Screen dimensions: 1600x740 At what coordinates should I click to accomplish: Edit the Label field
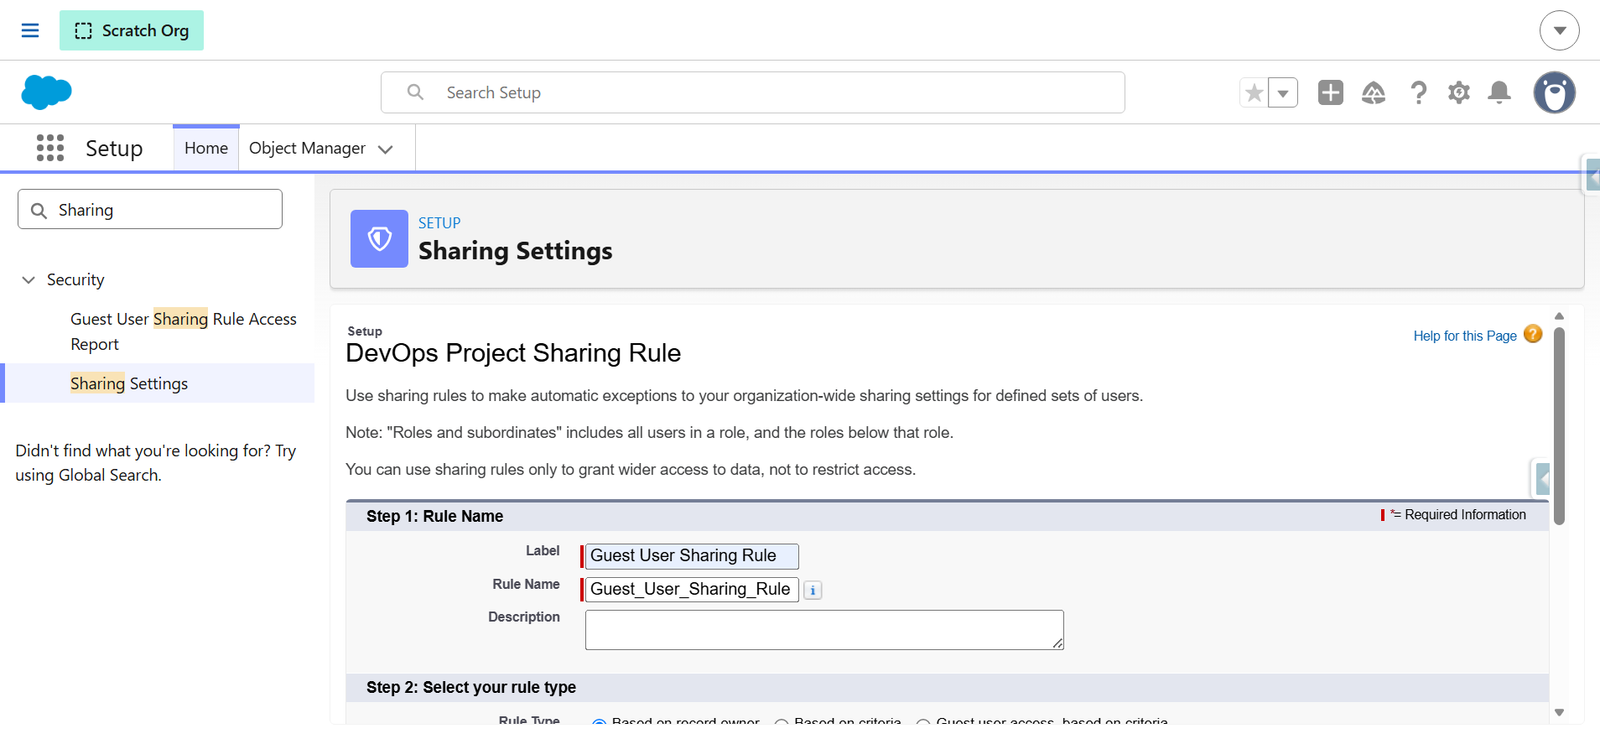[692, 556]
